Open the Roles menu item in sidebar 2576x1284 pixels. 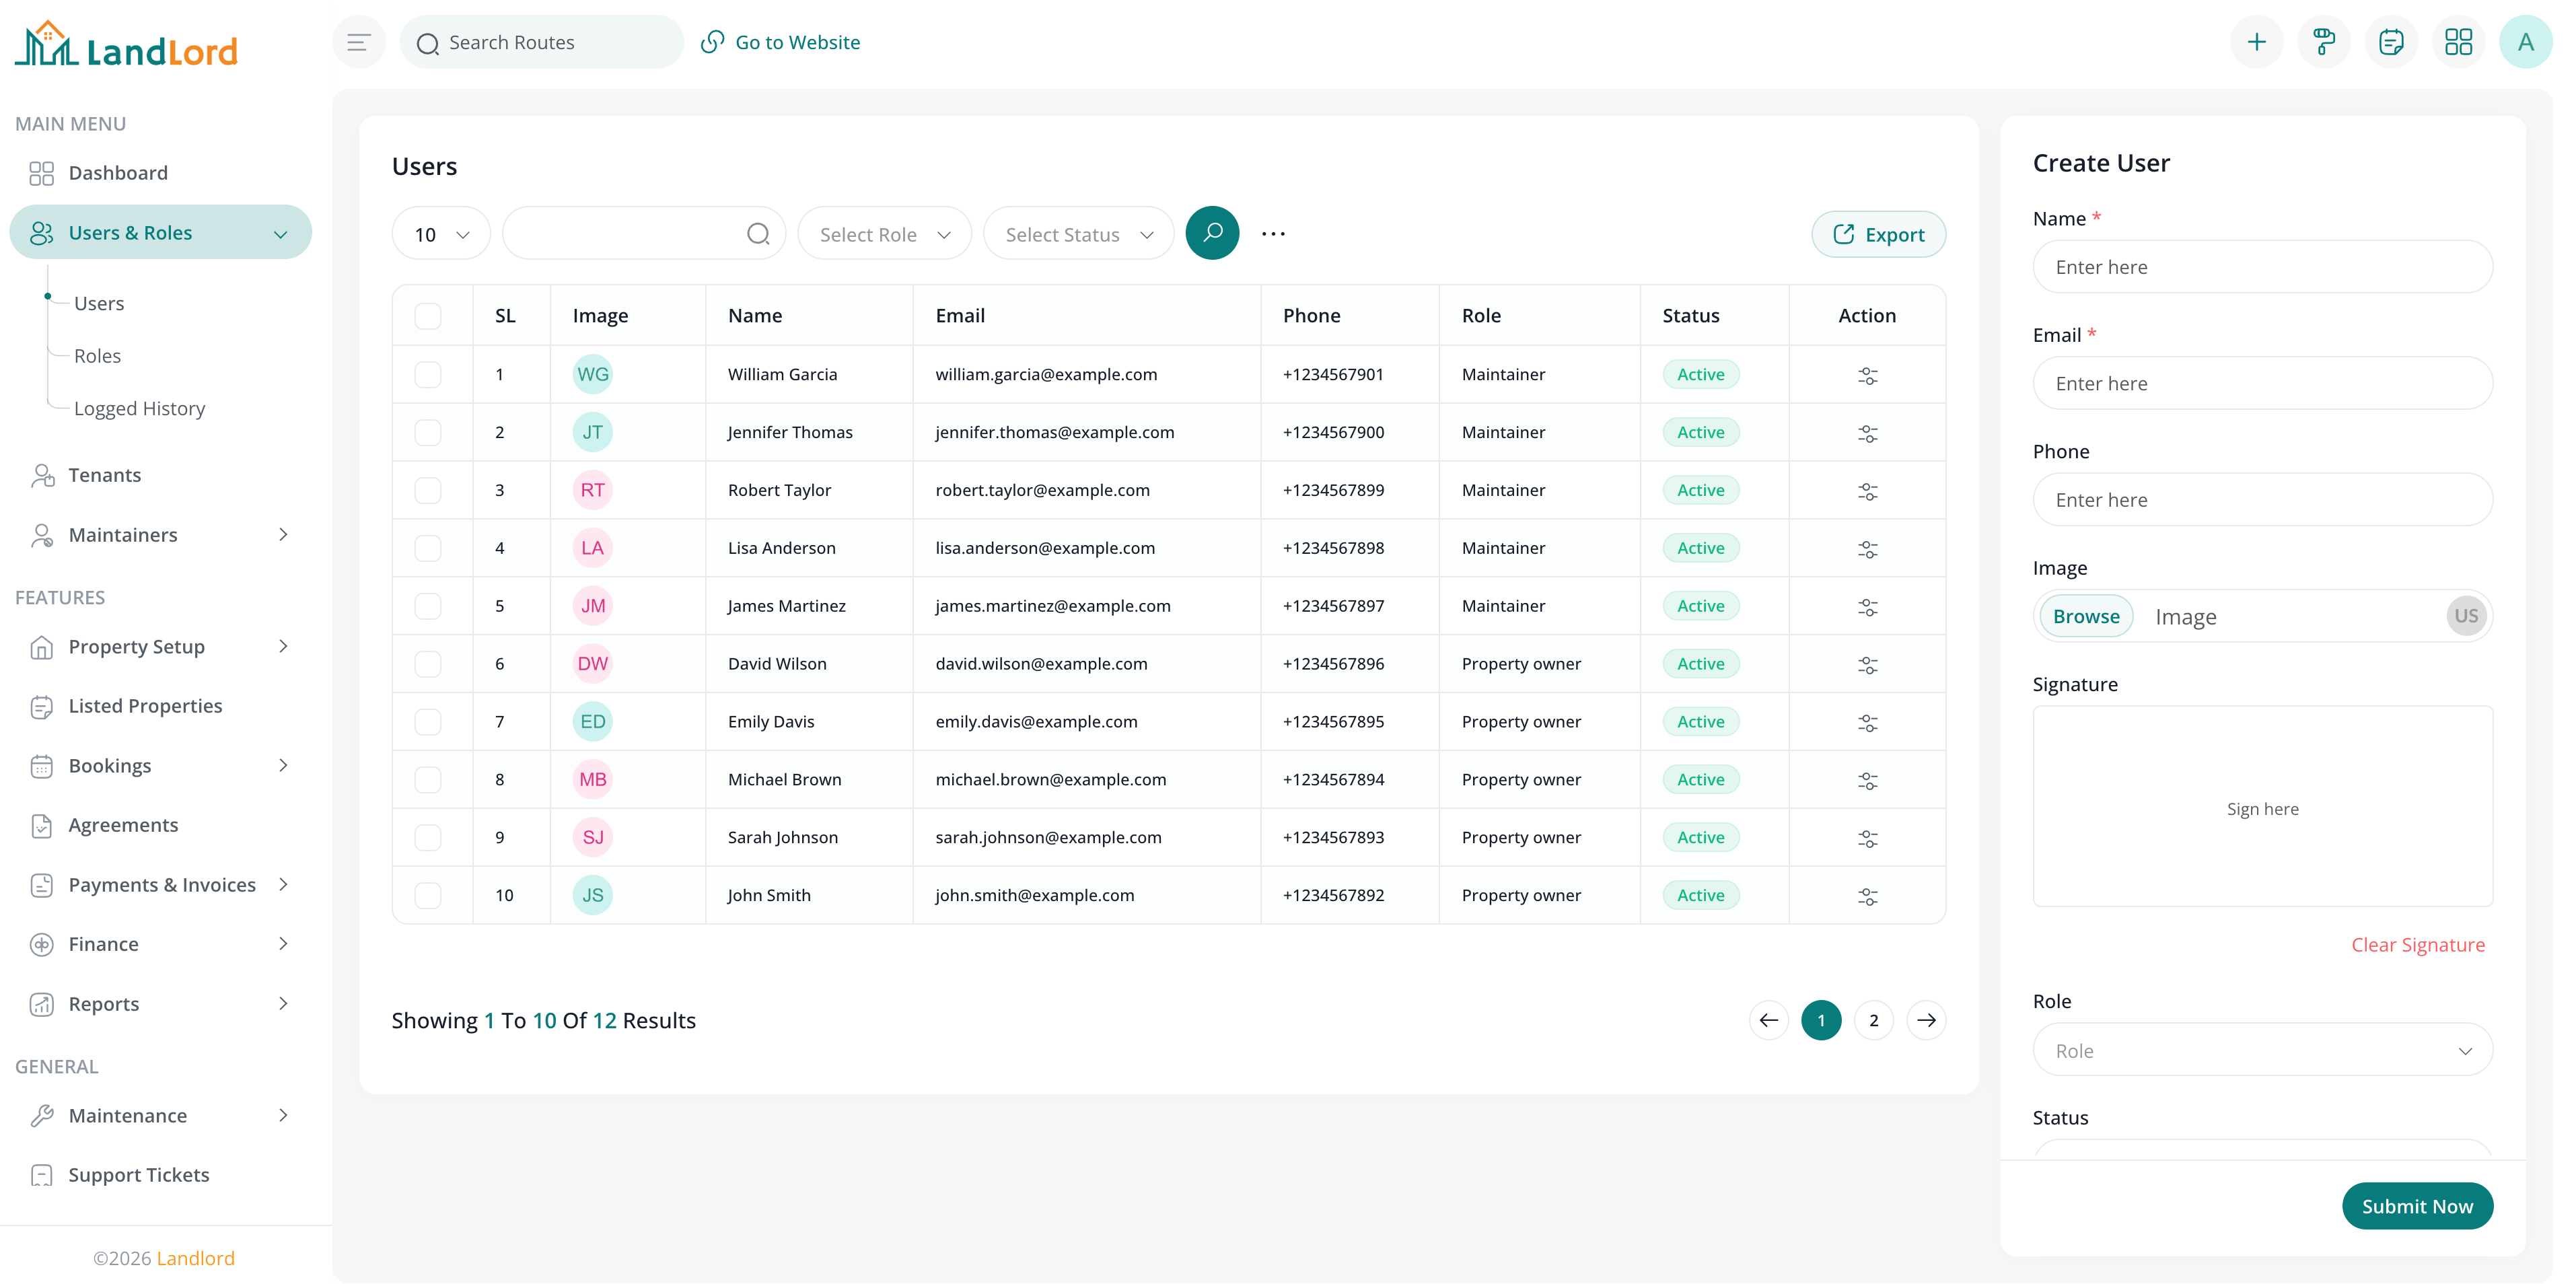97,355
